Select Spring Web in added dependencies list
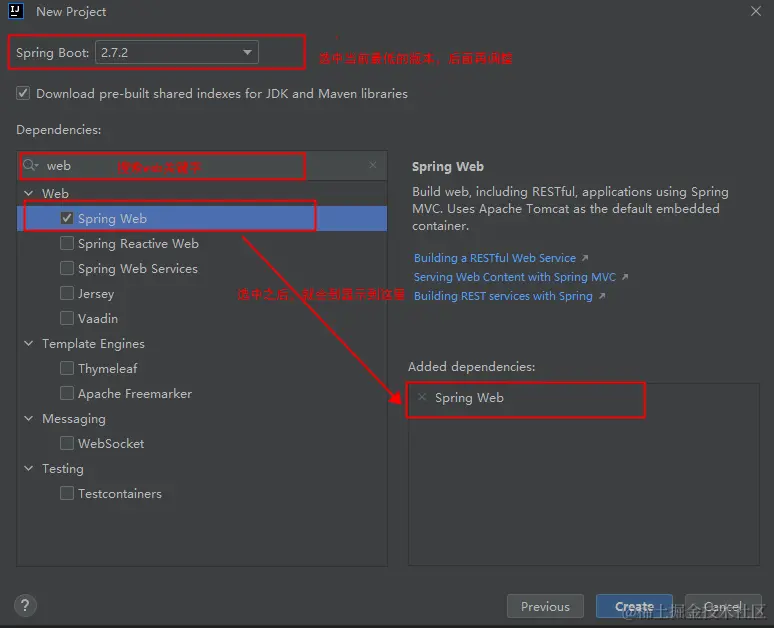 469,397
